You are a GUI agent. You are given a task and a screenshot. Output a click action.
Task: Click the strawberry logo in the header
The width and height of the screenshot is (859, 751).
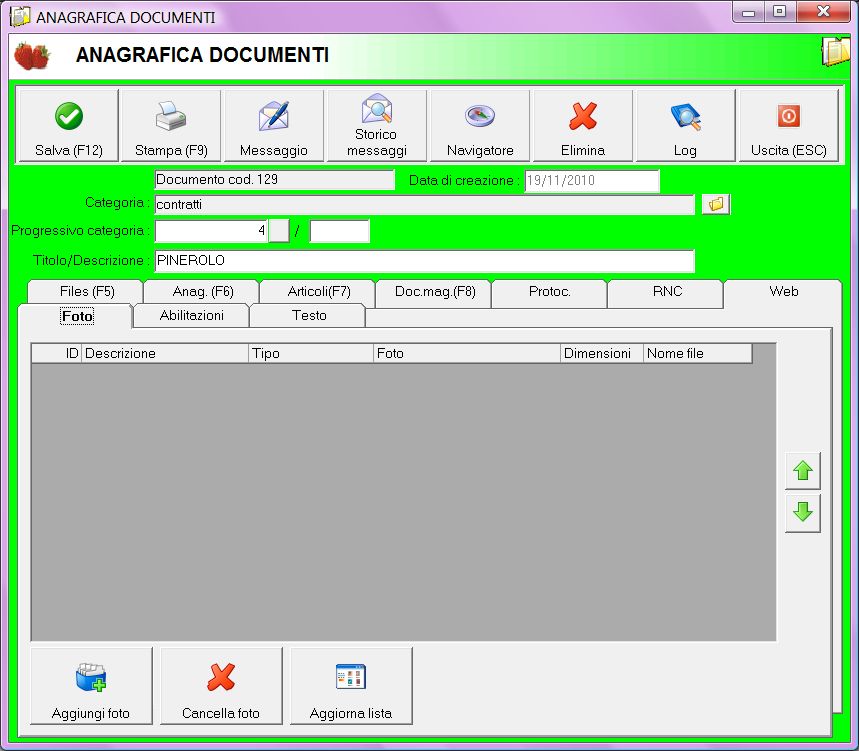(x=32, y=55)
